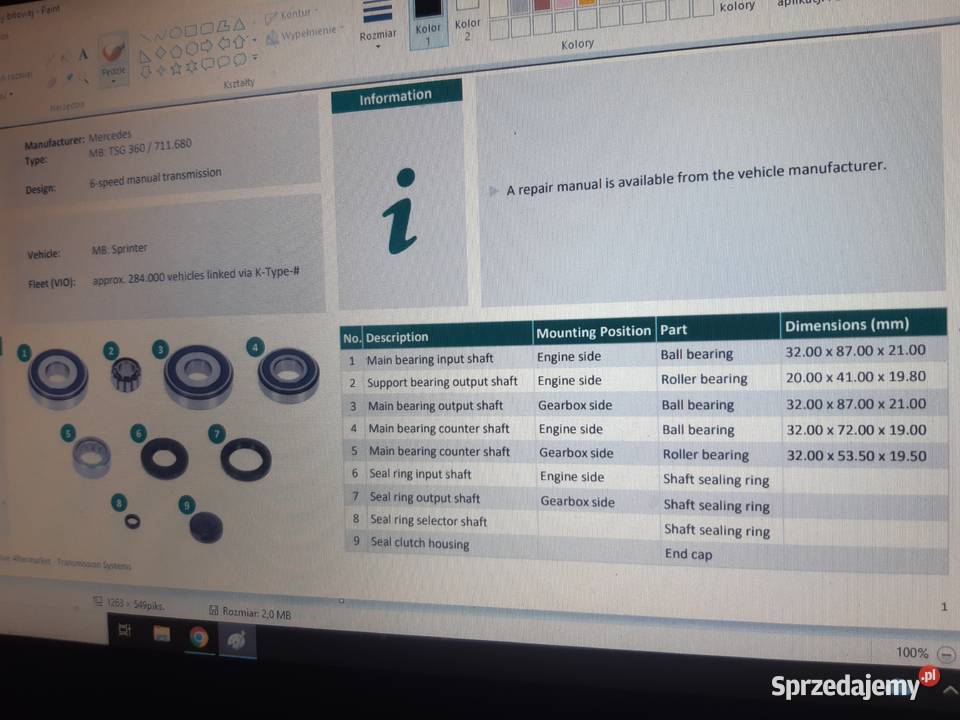Select the Fill with color bucket tool
Screen dimensions: 960x720
[66, 58]
